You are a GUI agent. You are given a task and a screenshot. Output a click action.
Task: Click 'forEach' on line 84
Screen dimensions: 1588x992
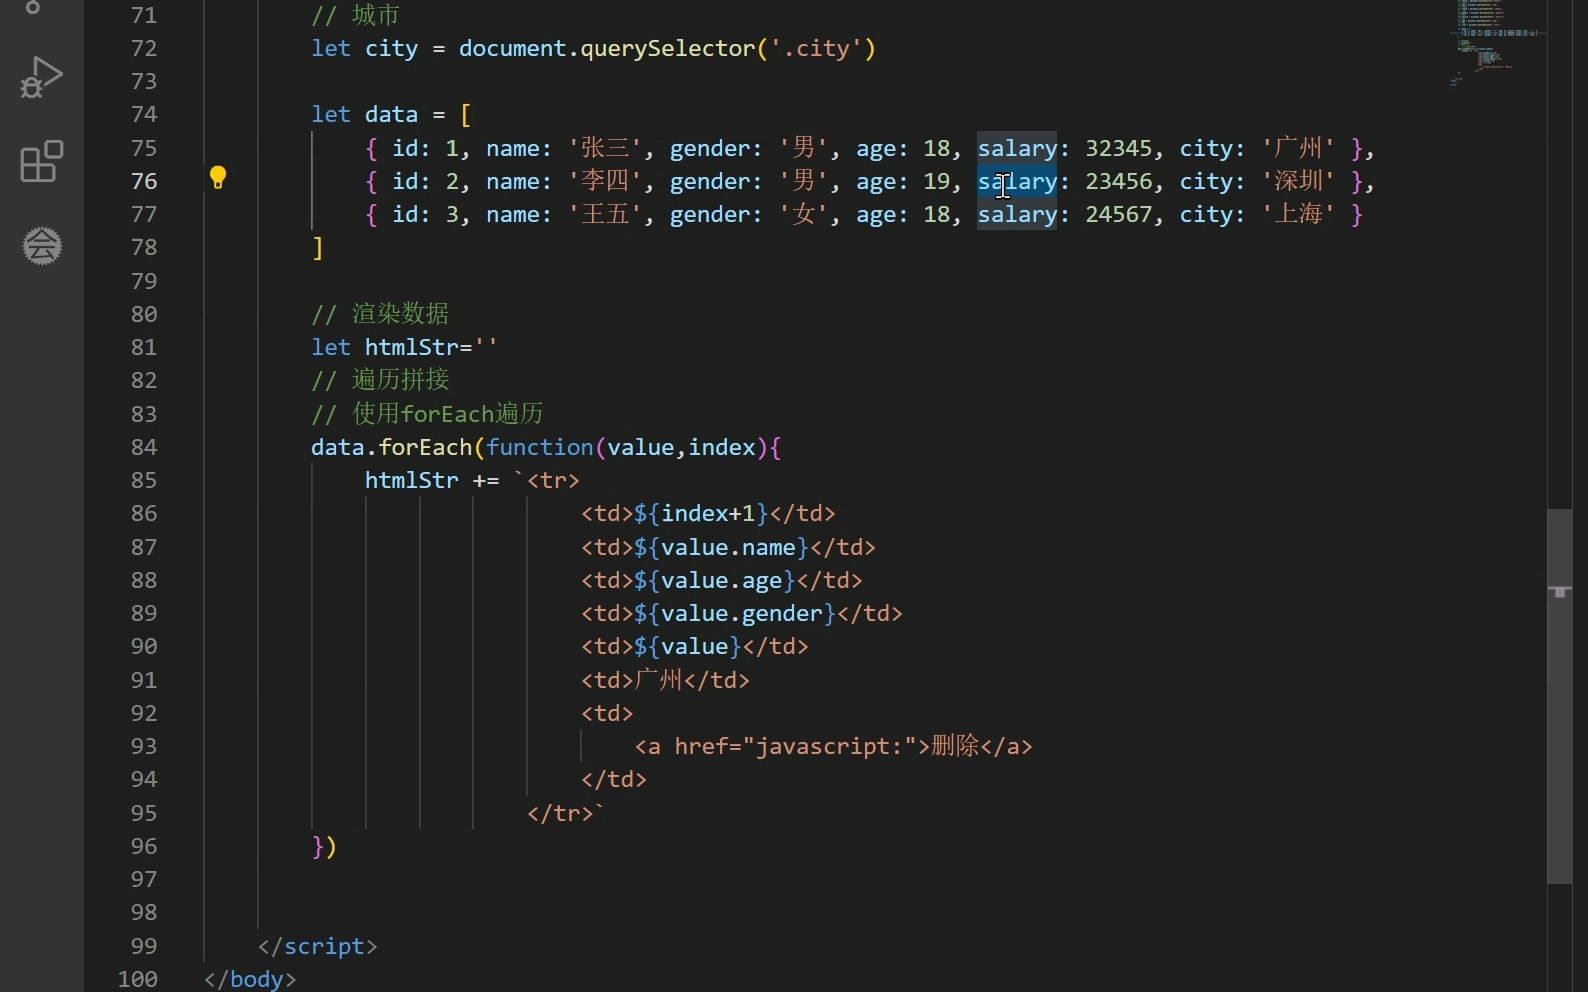point(425,447)
